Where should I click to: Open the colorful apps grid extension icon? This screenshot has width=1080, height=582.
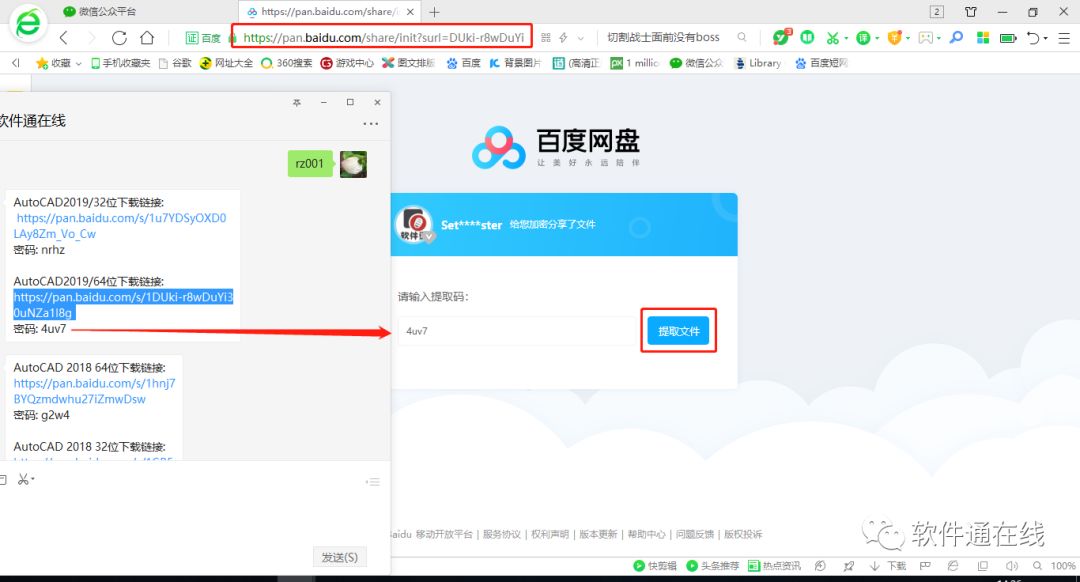[983, 38]
